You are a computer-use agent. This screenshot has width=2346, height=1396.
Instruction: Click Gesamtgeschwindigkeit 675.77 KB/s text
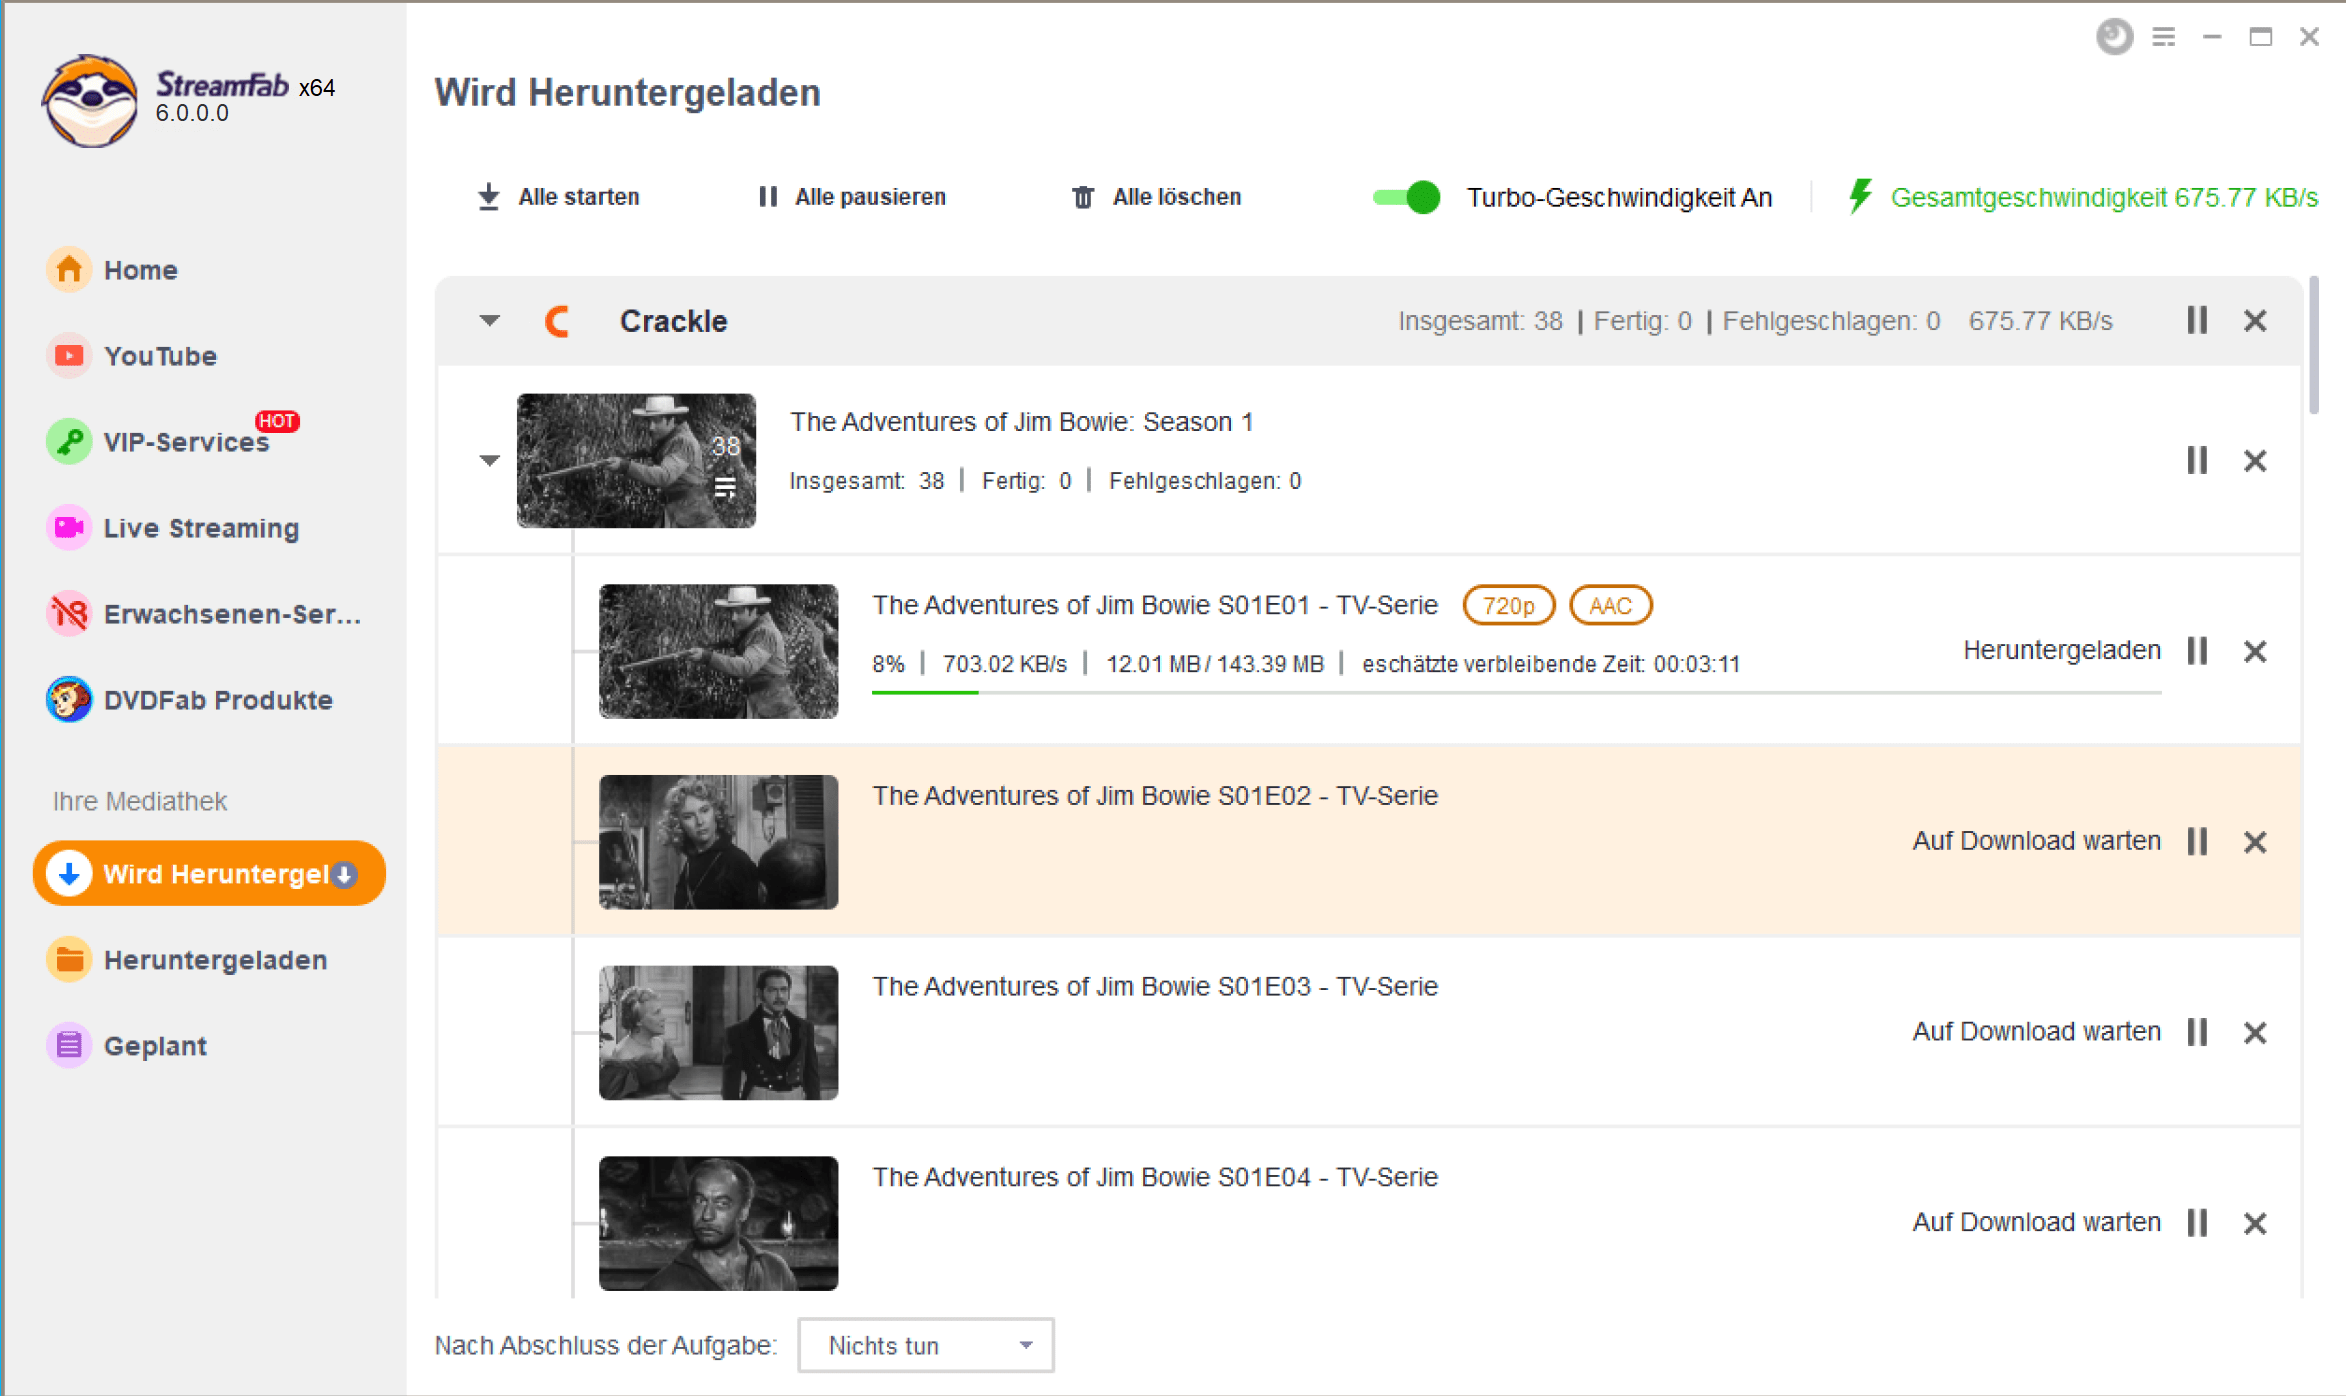point(2104,197)
